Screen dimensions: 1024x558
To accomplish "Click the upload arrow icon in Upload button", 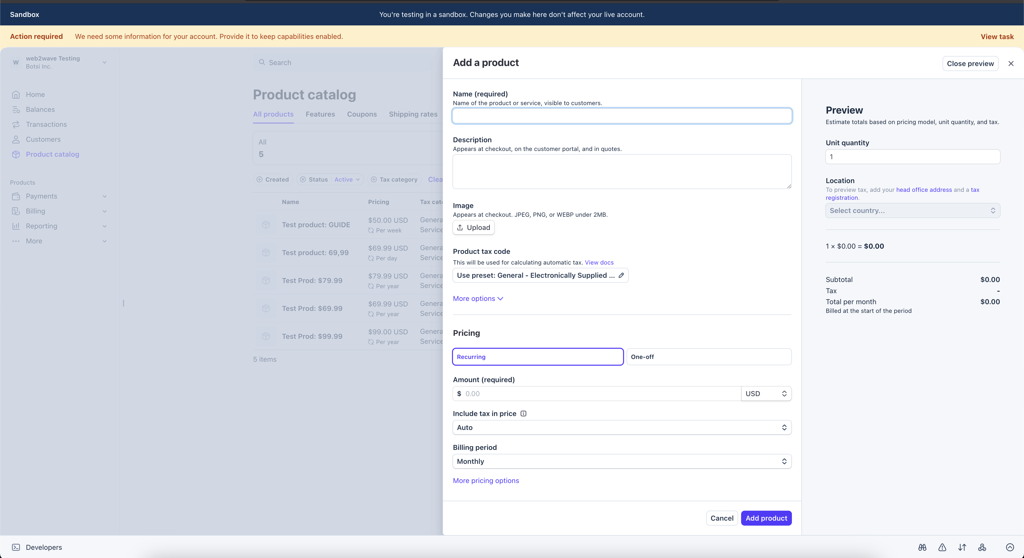I will click(x=460, y=227).
